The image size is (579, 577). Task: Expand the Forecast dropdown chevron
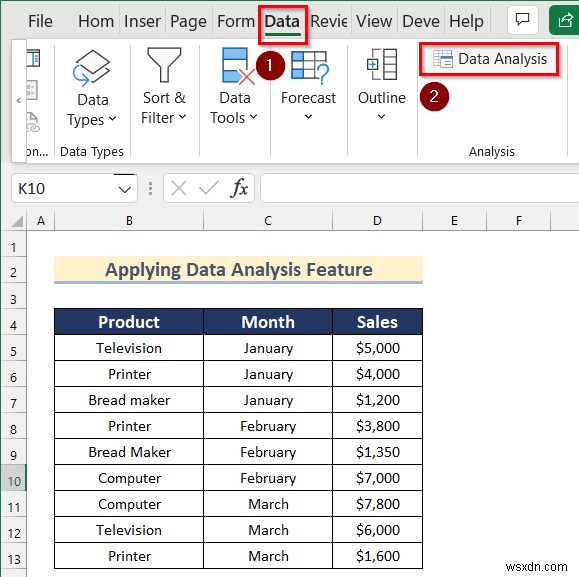click(308, 117)
